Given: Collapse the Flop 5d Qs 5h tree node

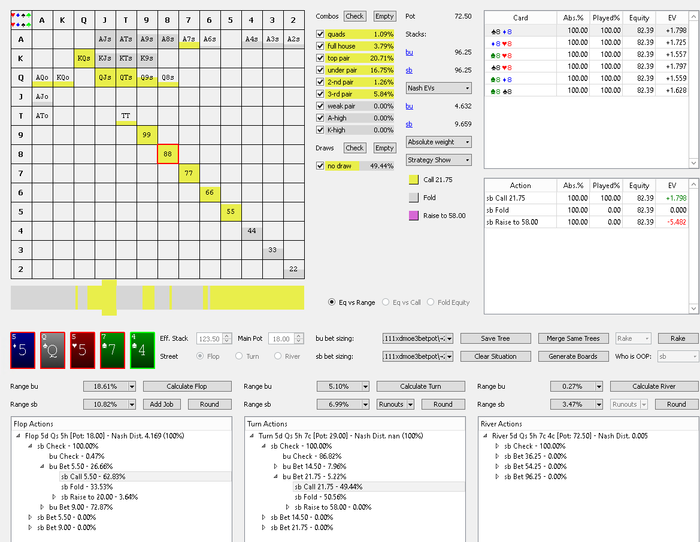Looking at the screenshot, I should [18, 436].
